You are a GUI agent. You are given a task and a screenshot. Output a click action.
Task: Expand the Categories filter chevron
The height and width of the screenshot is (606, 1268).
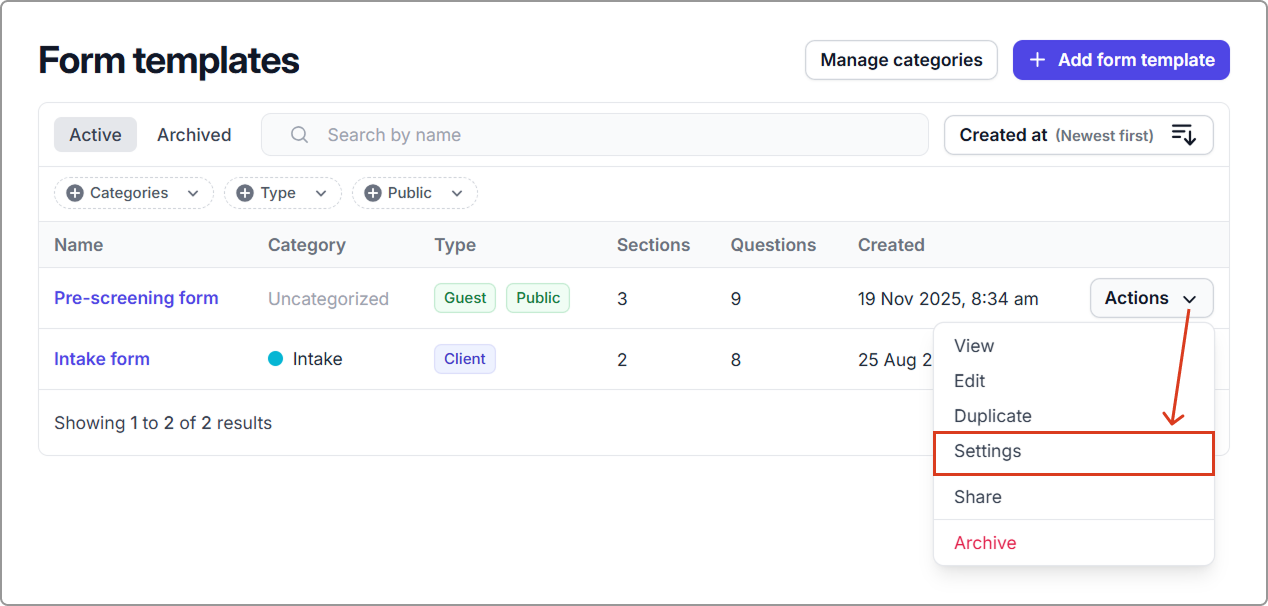[191, 193]
